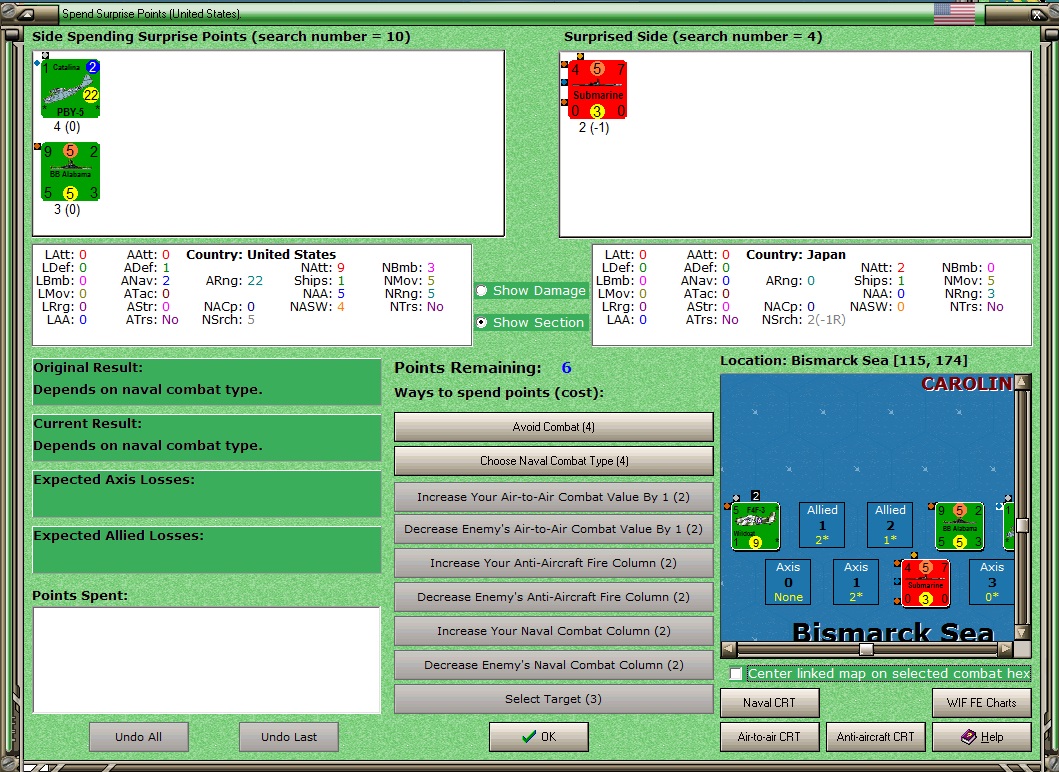Open the Naval CRT chart
This screenshot has width=1059, height=772.
coord(770,702)
